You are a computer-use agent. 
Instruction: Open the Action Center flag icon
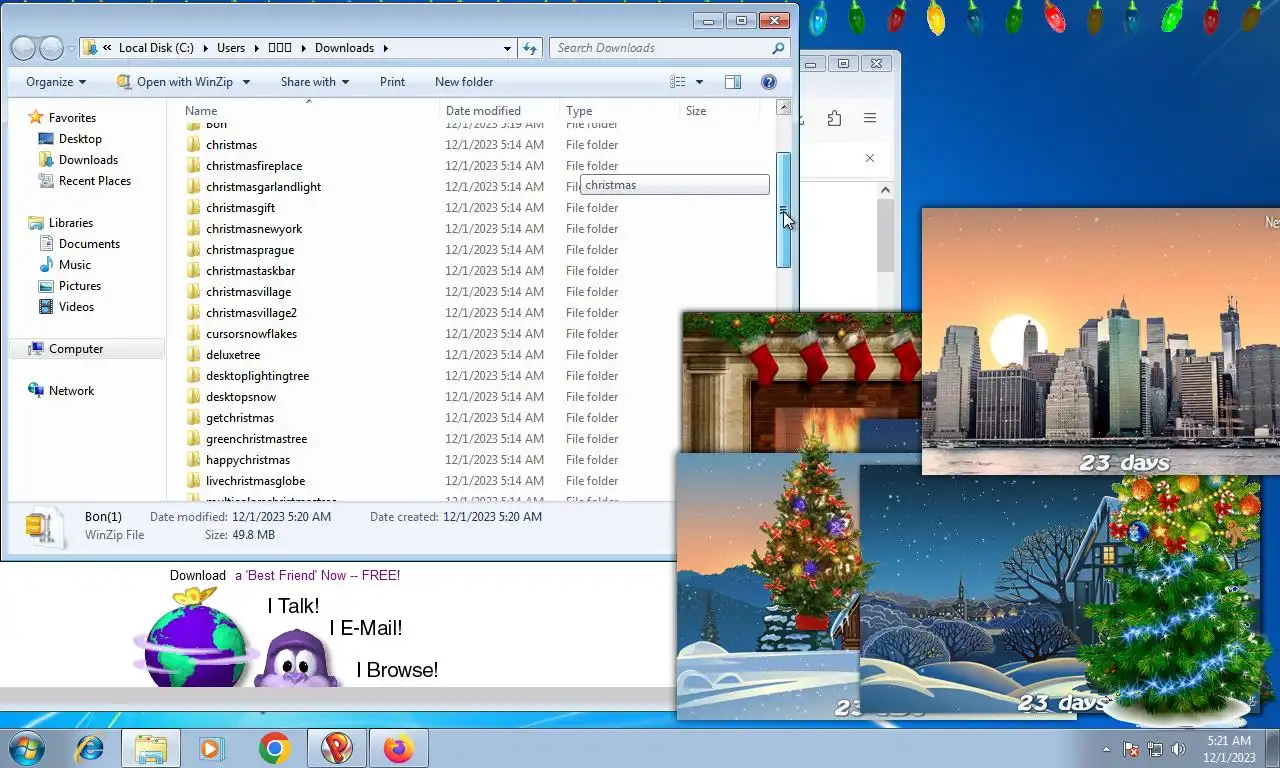[1132, 749]
